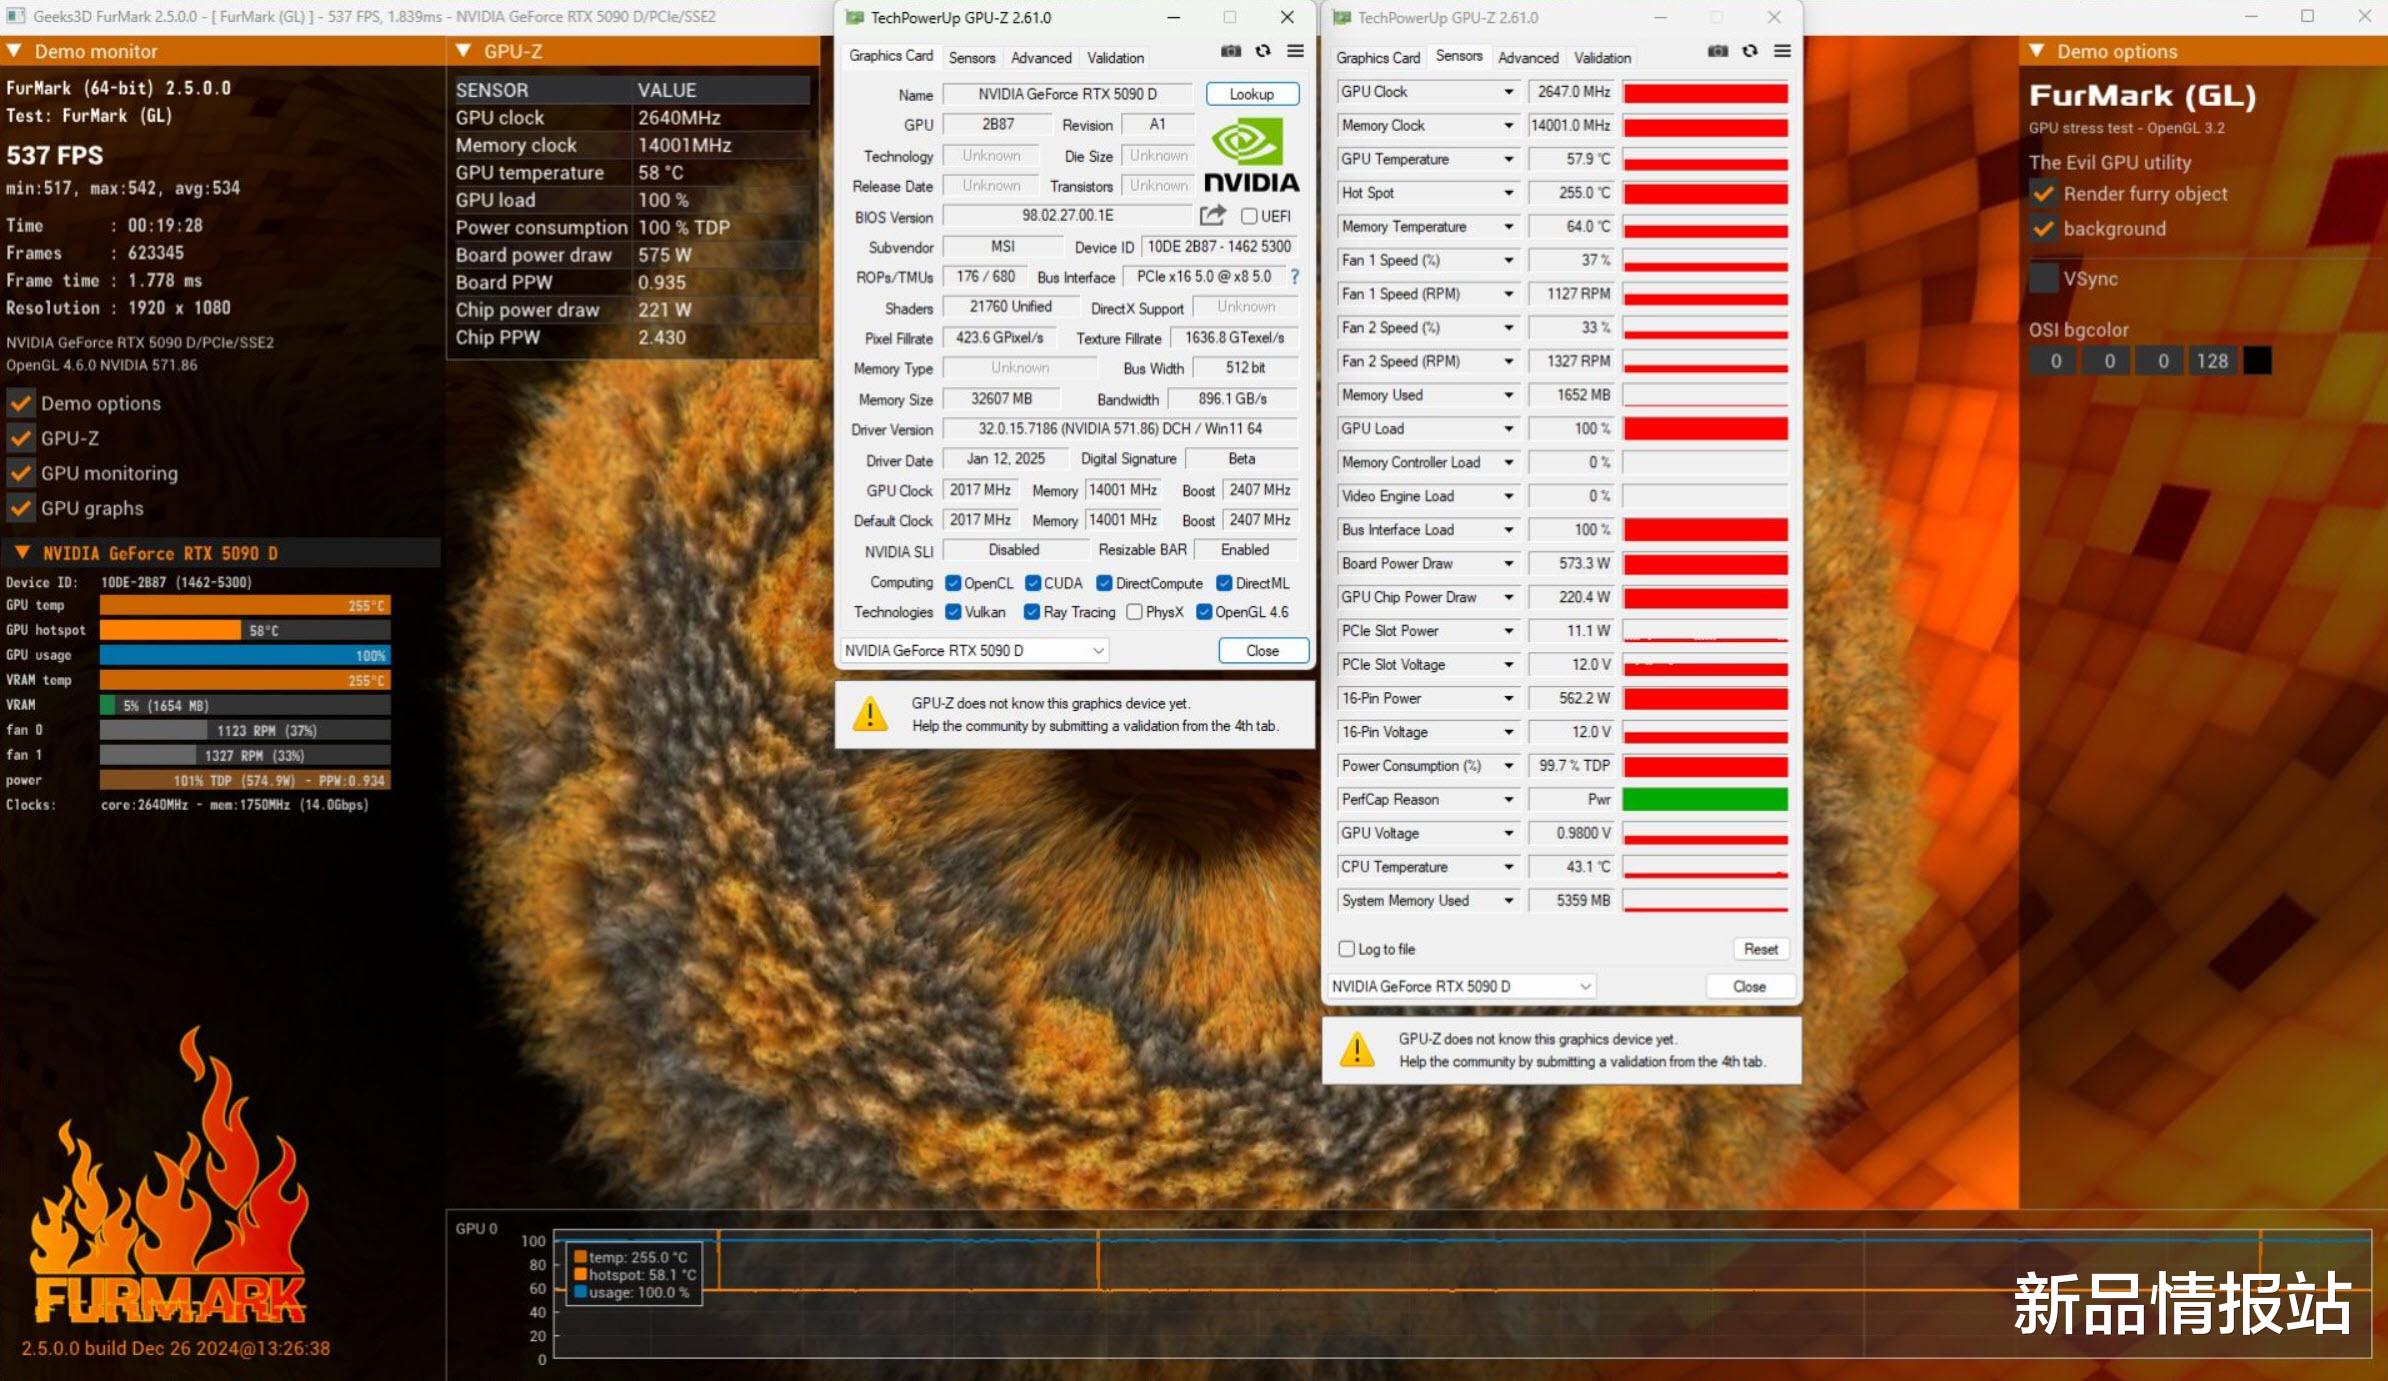Click the GPU-Z screenshot camera icon
Image resolution: width=2388 pixels, height=1381 pixels.
(1231, 51)
